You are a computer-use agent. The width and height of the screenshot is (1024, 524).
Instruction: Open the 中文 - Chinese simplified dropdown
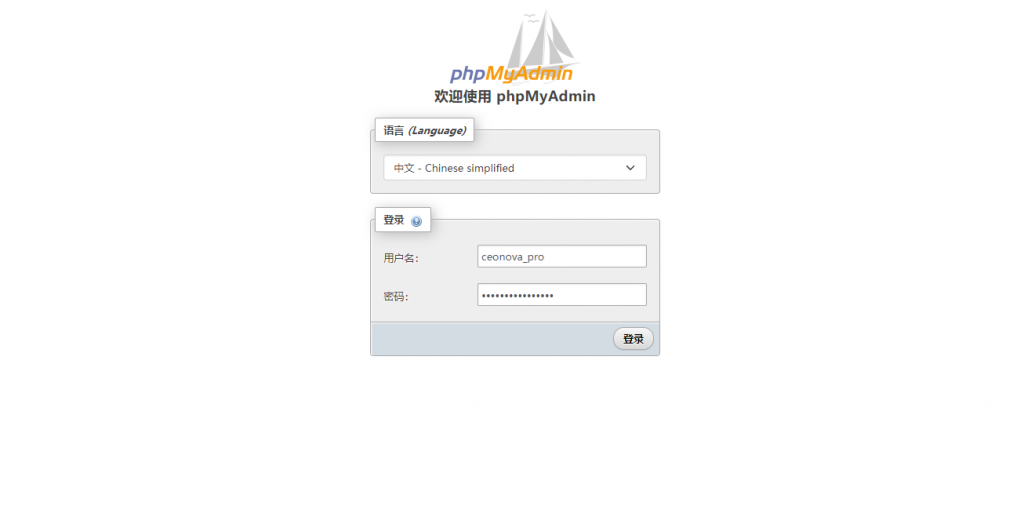[x=515, y=168]
